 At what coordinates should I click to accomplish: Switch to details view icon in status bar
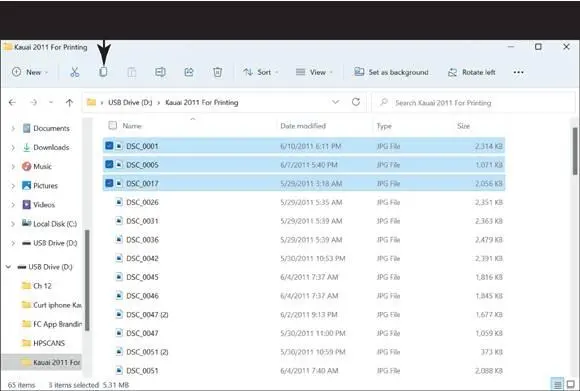click(557, 384)
